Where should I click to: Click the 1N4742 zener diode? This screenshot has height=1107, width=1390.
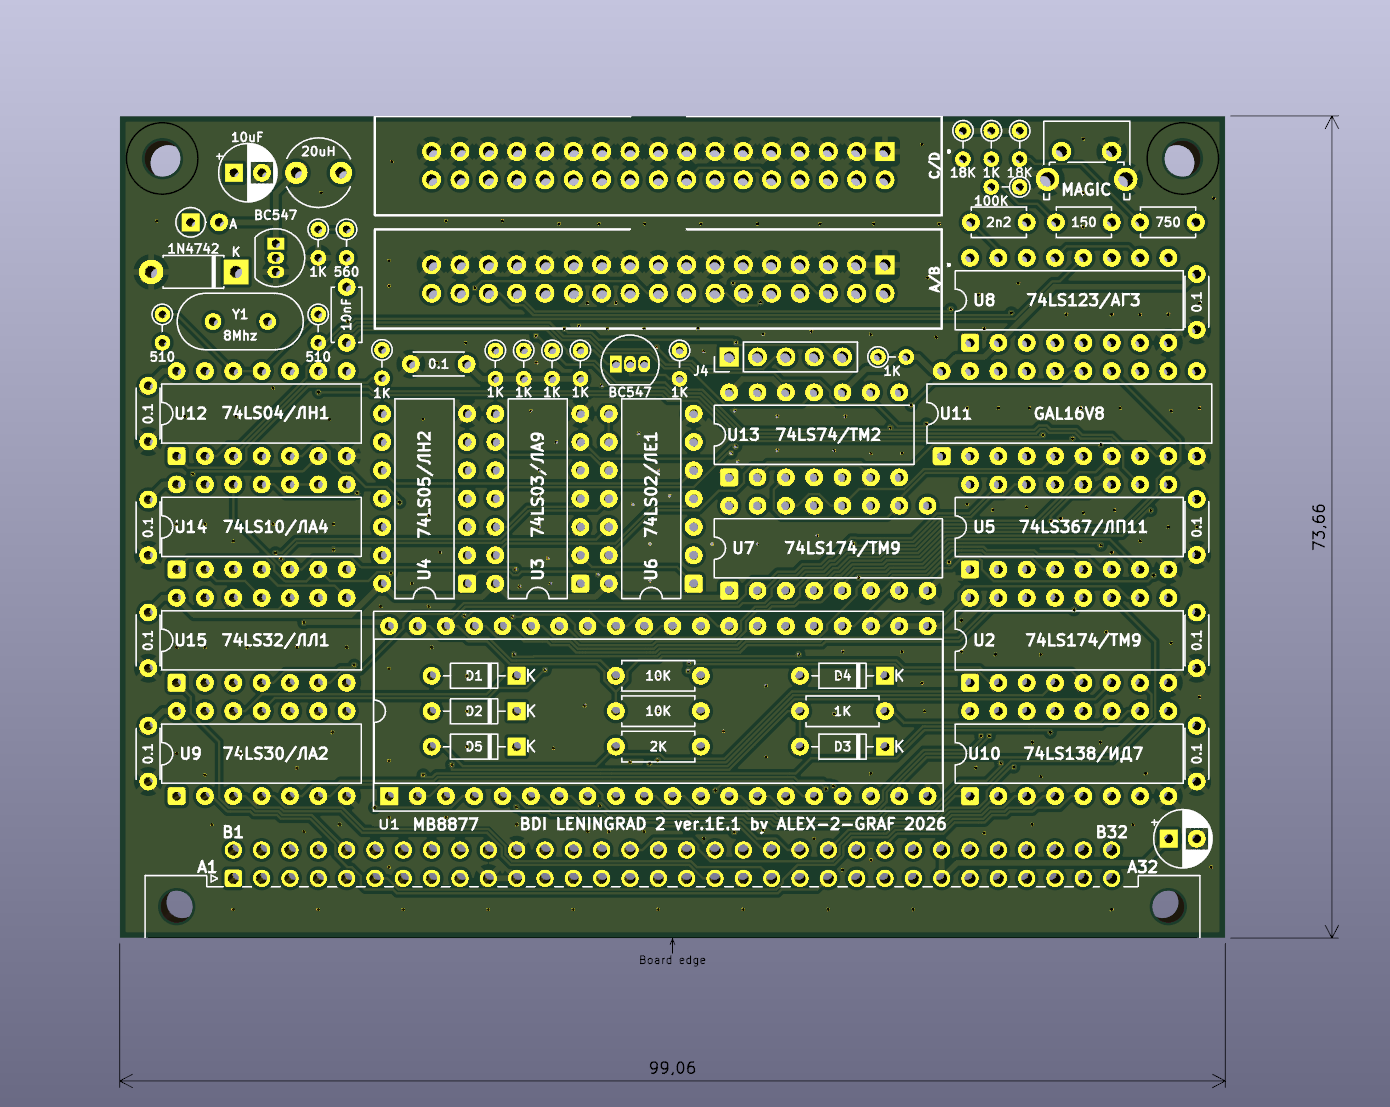pyautogui.click(x=193, y=271)
